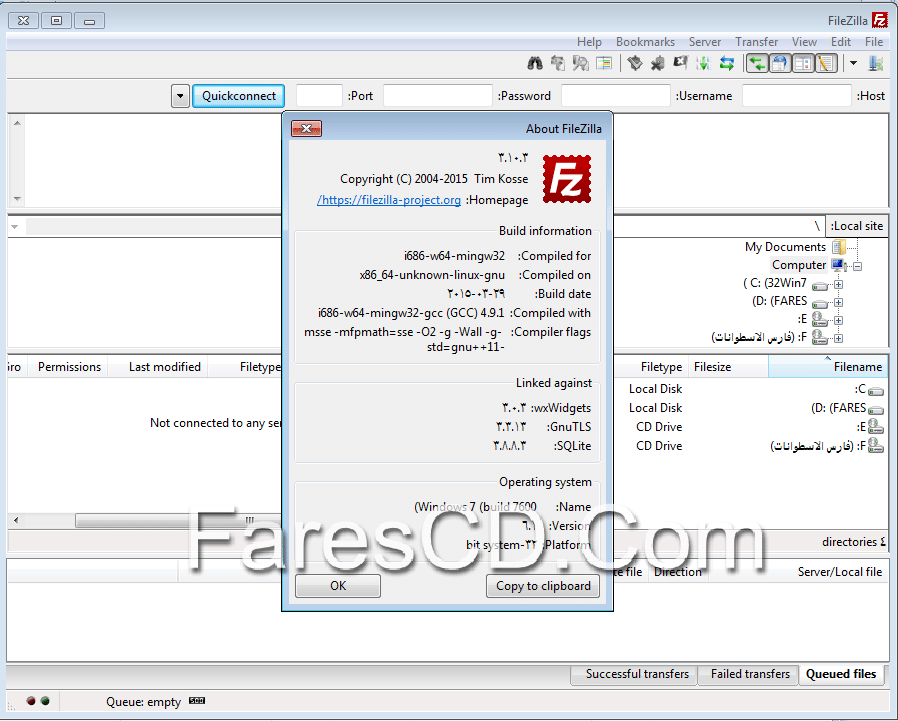Screen dimensions: 898x721
Task: Toggle the directory comparison icon
Action: tap(581, 63)
